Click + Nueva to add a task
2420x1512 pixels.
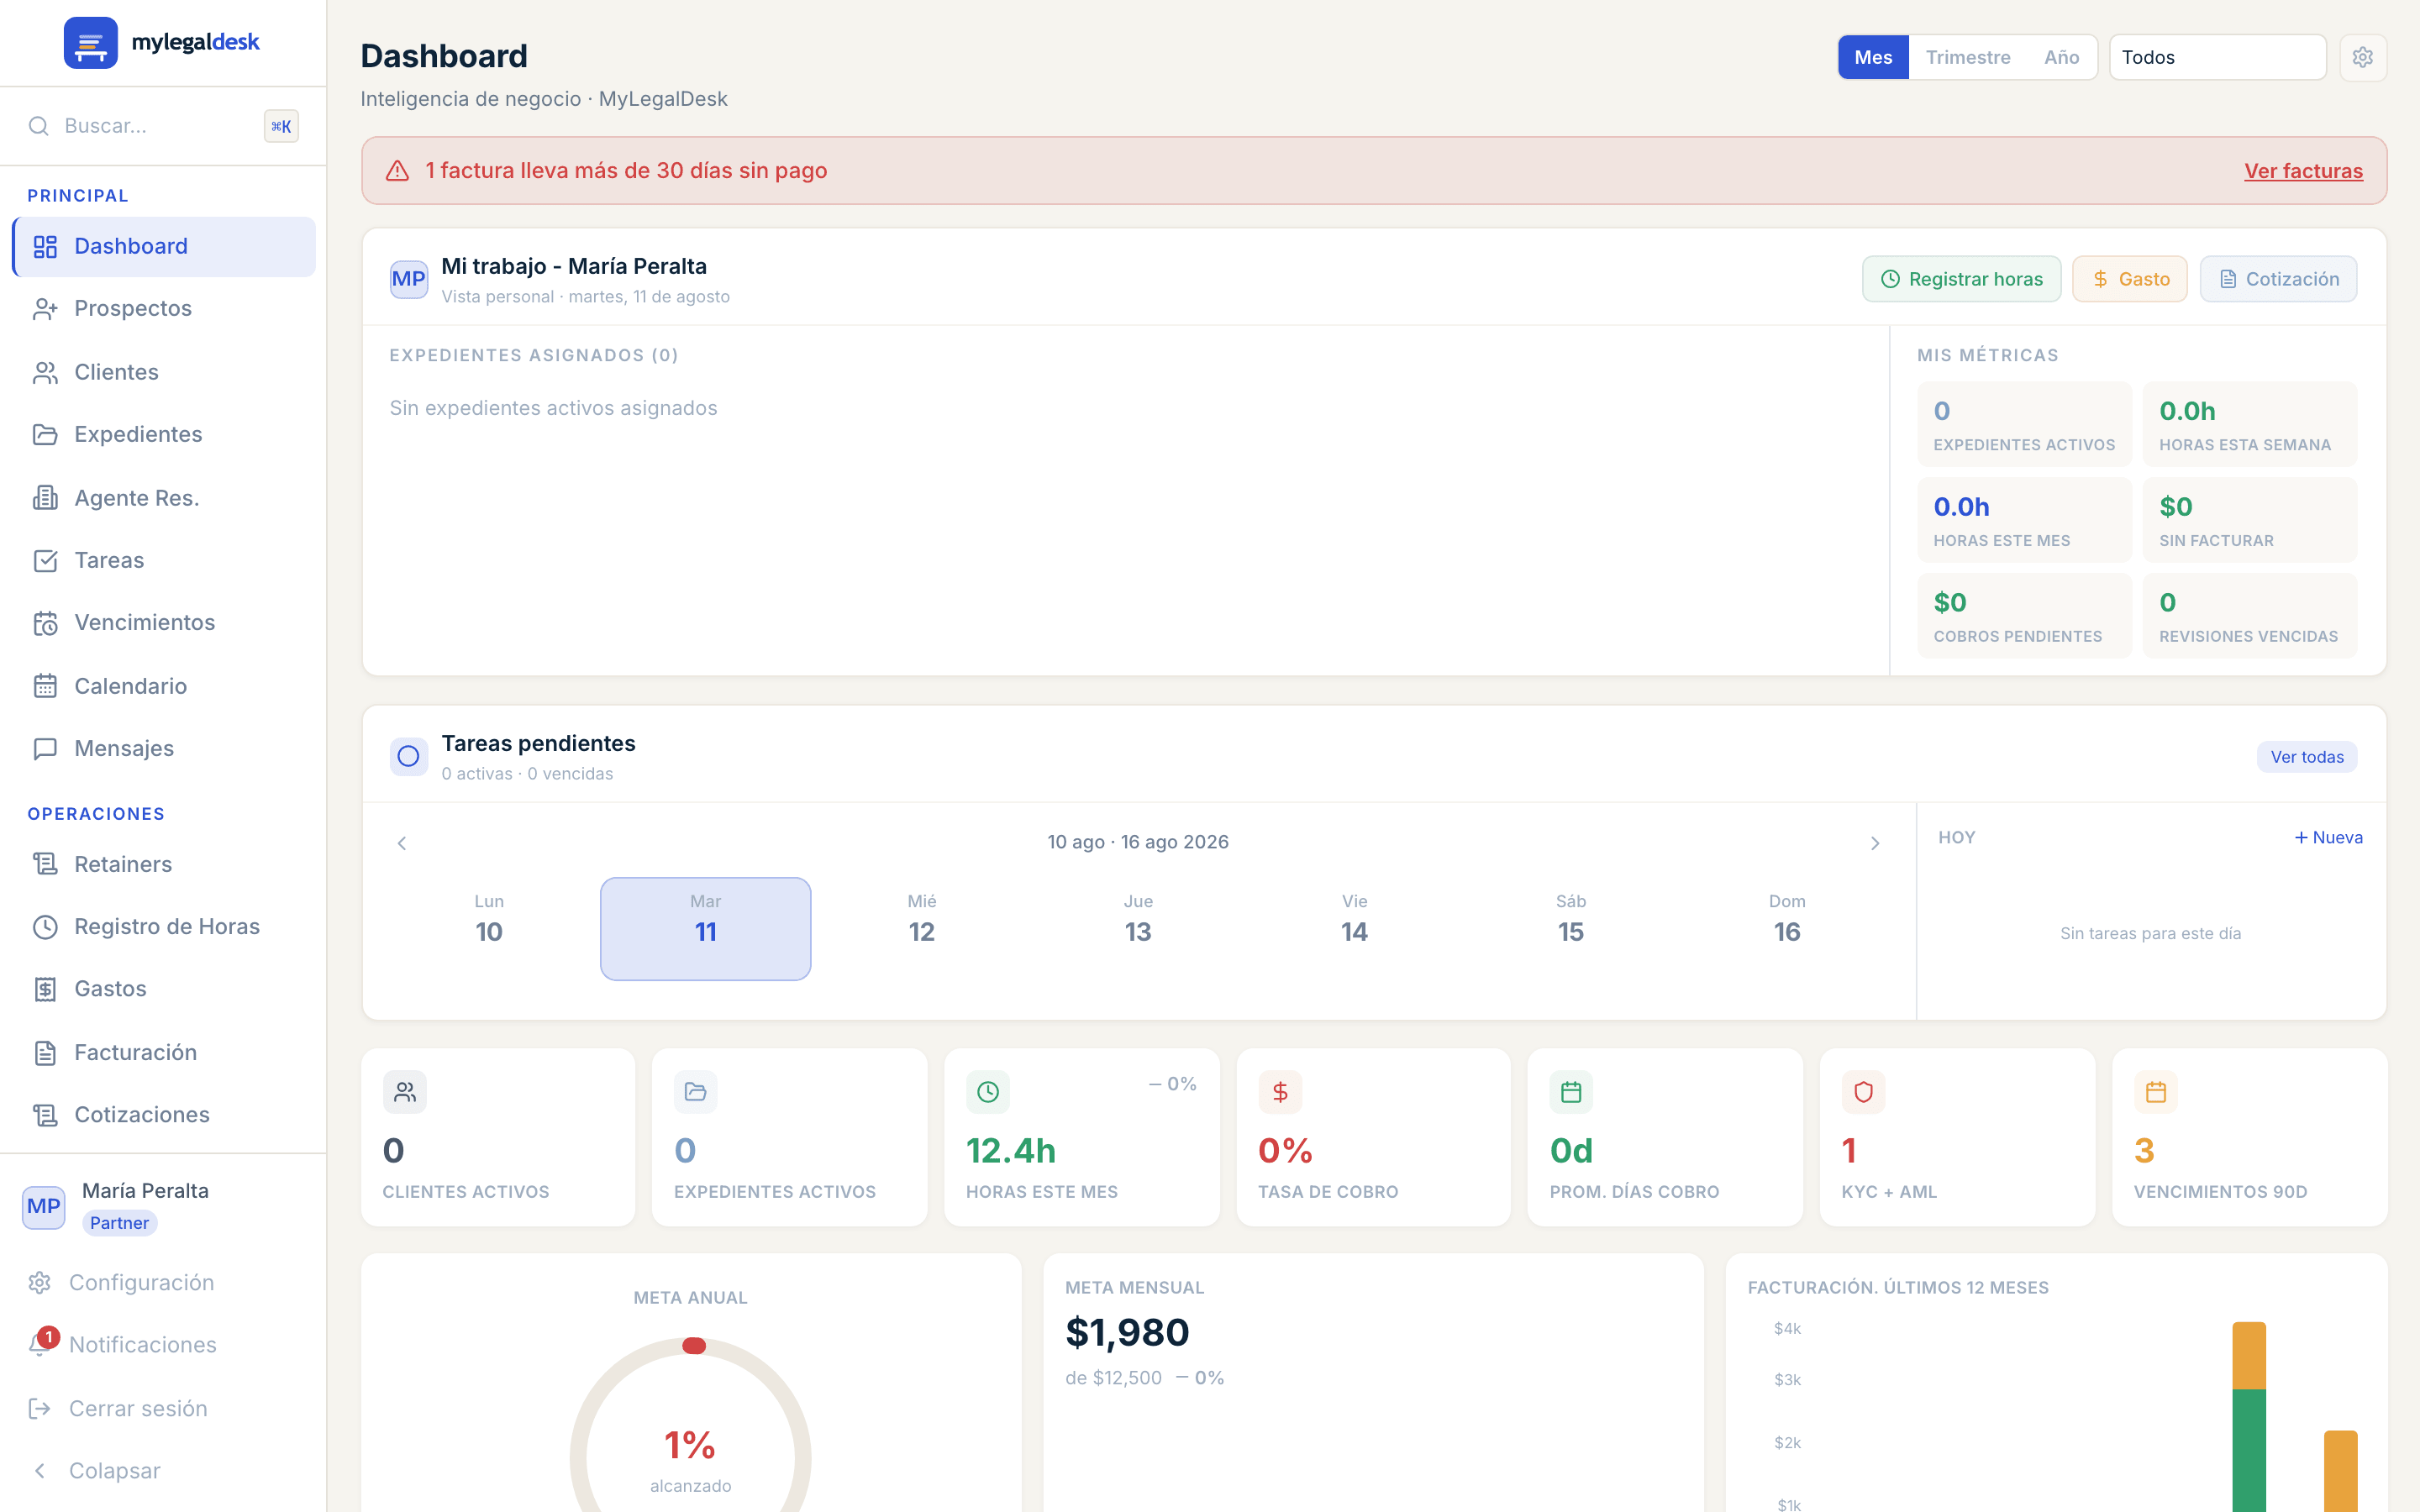pos(2328,837)
